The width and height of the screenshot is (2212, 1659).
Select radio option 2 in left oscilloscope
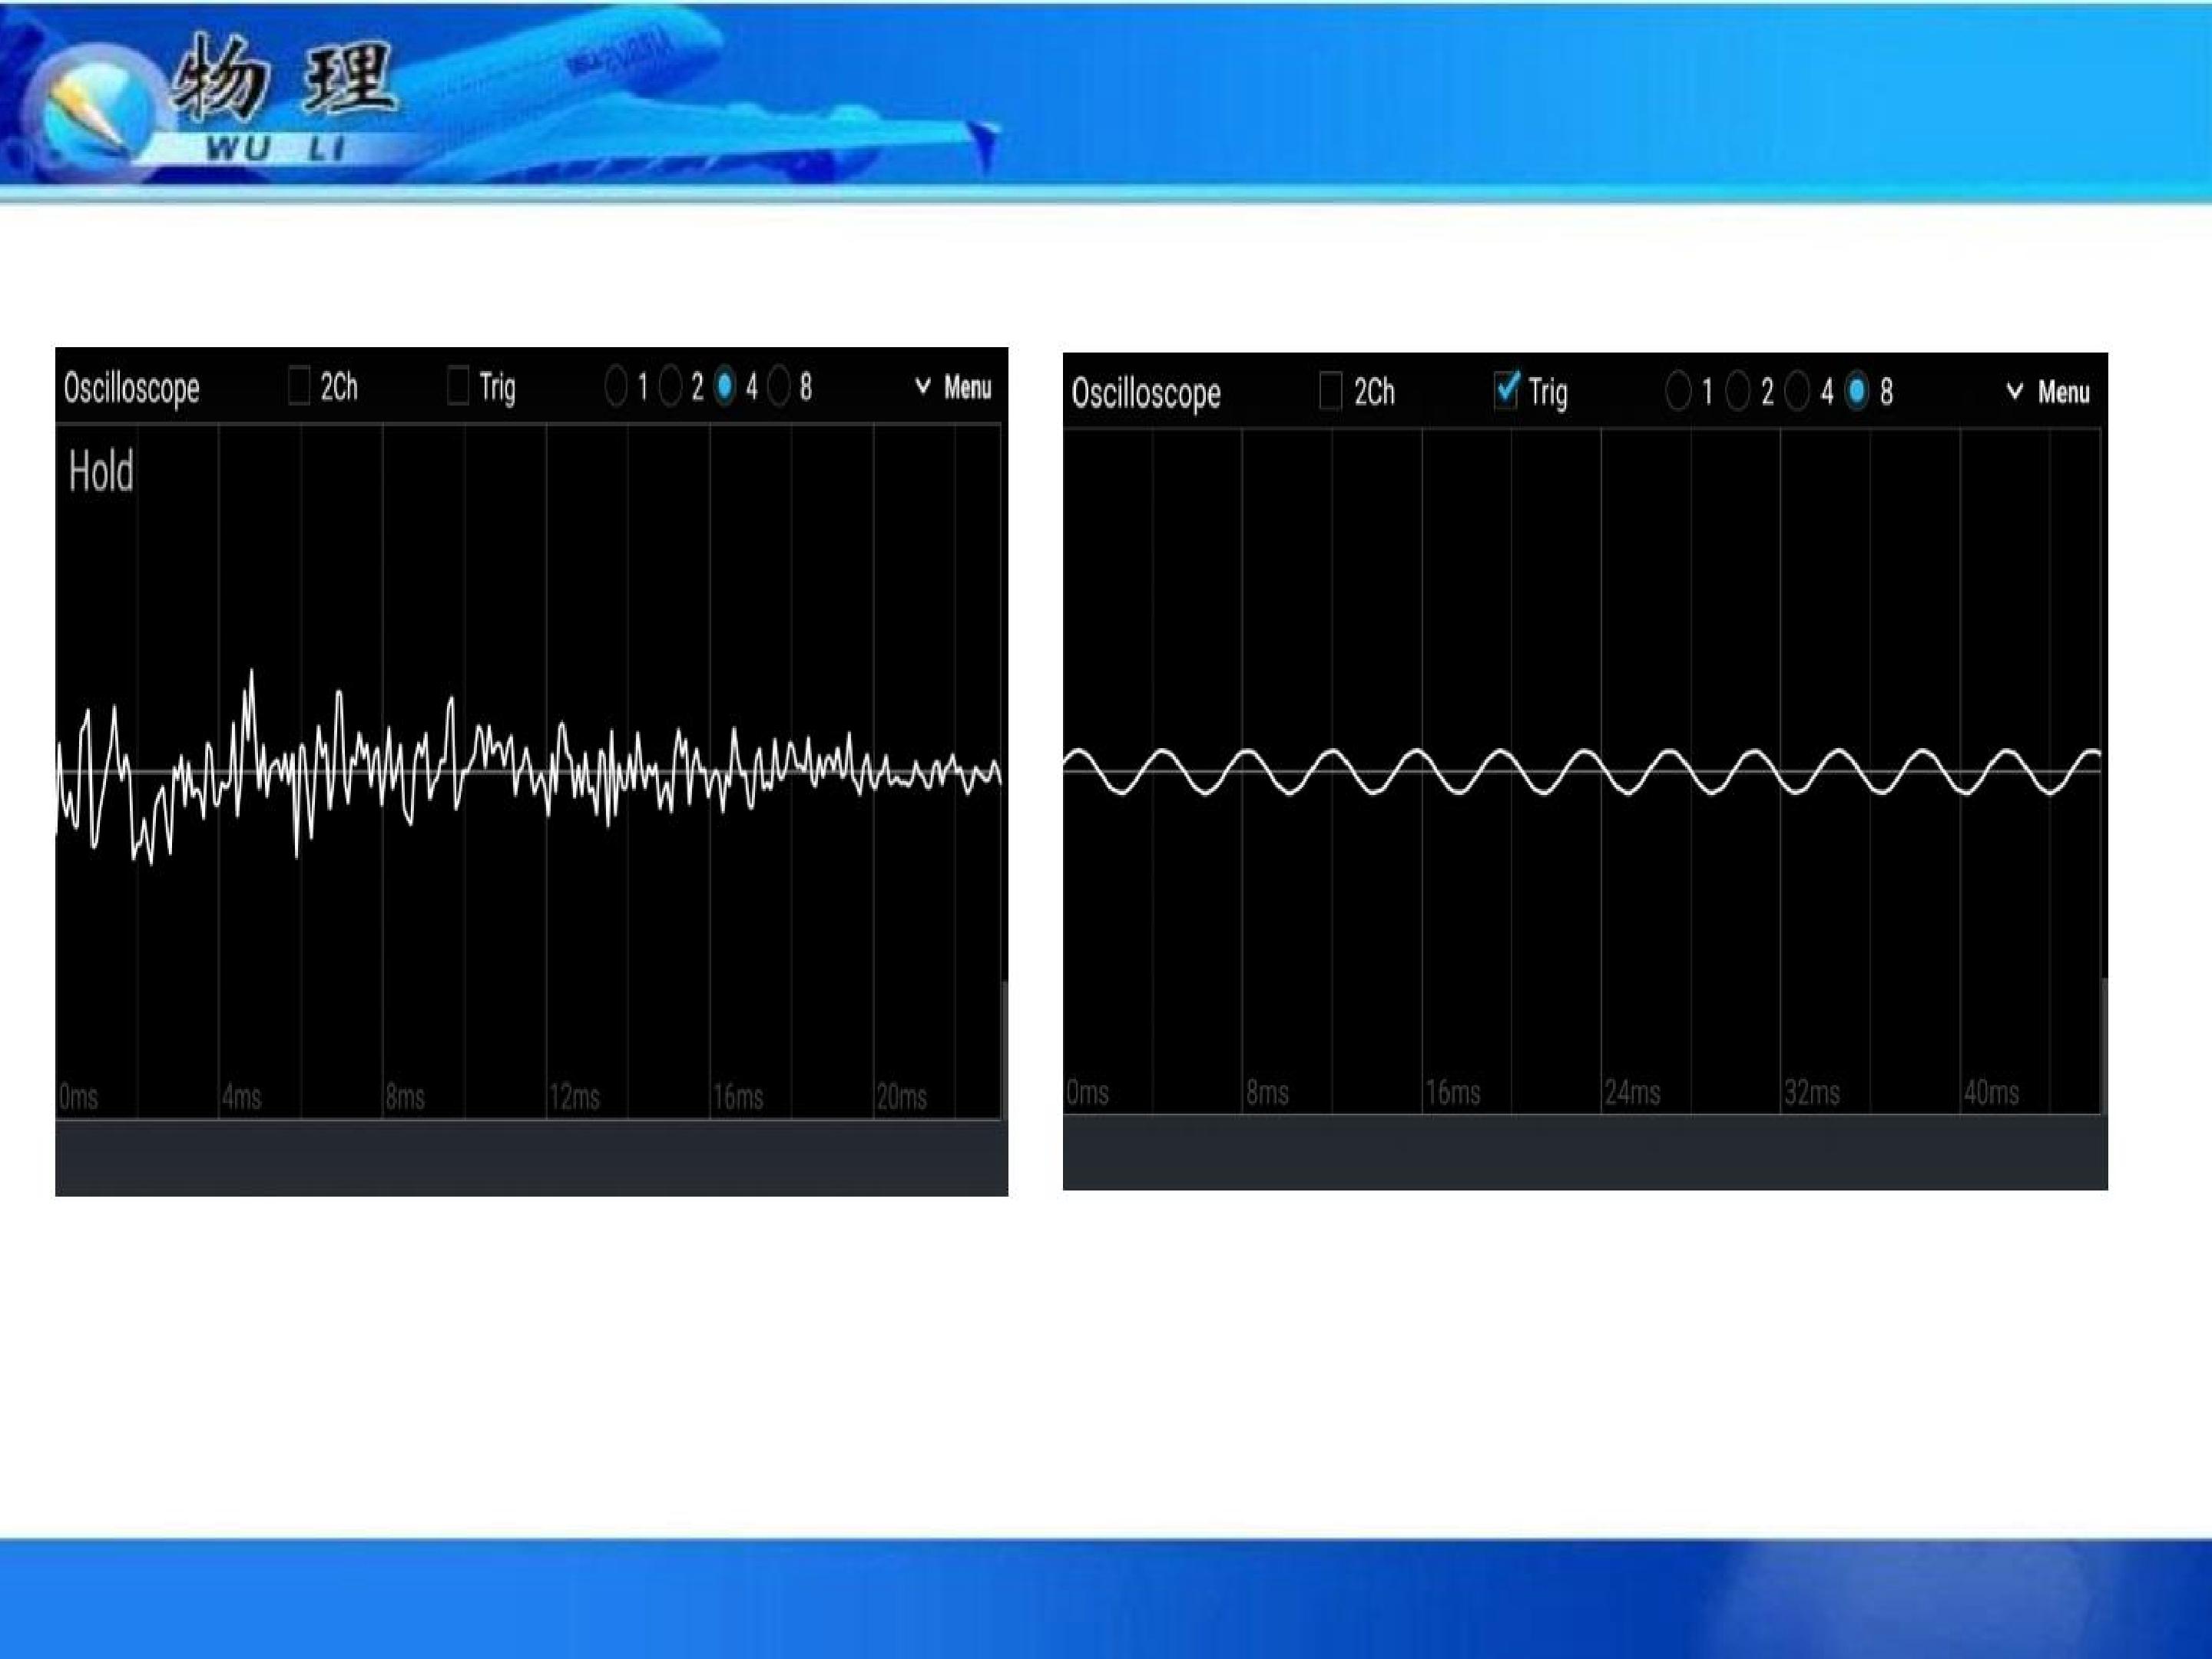(671, 386)
